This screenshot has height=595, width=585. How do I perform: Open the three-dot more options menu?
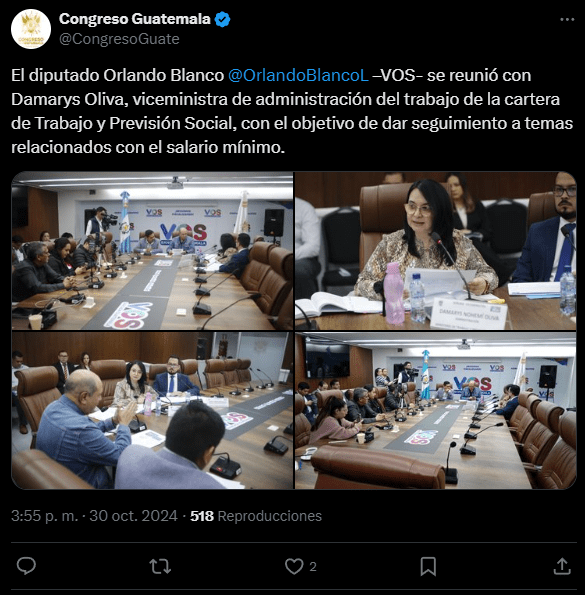[567, 19]
